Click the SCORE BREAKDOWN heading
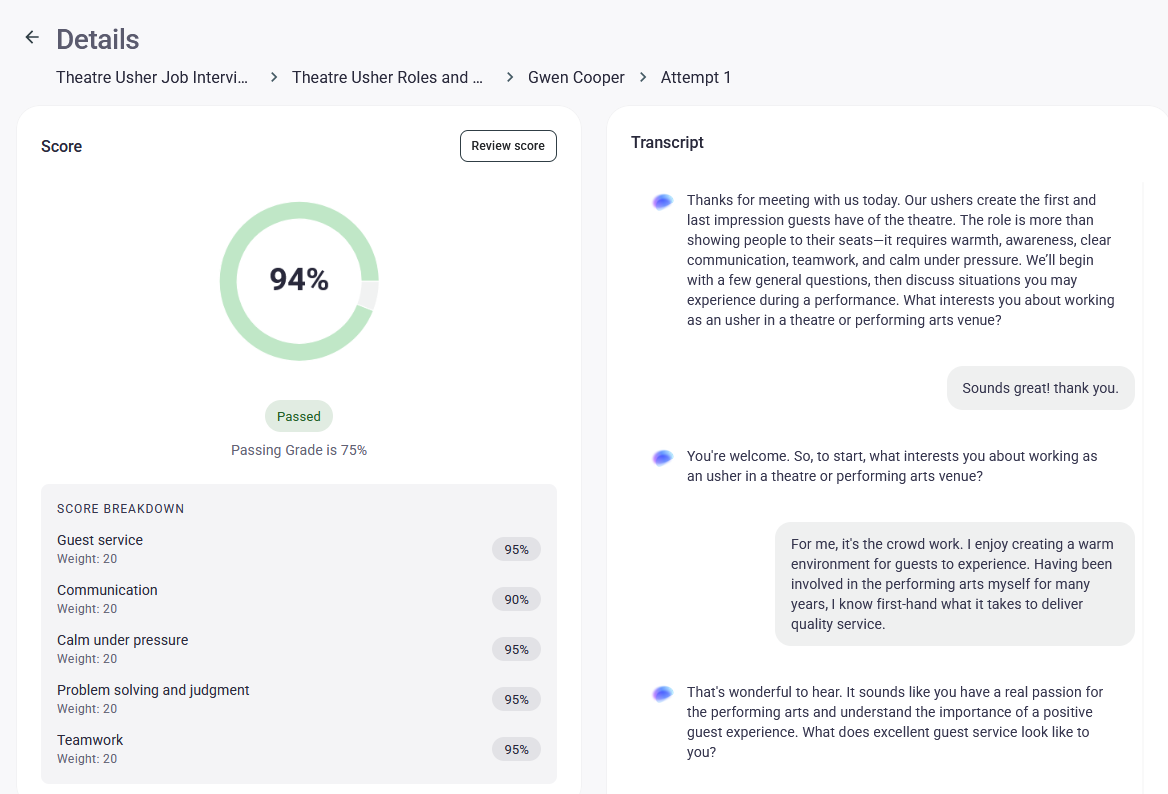This screenshot has height=794, width=1168. (x=121, y=509)
